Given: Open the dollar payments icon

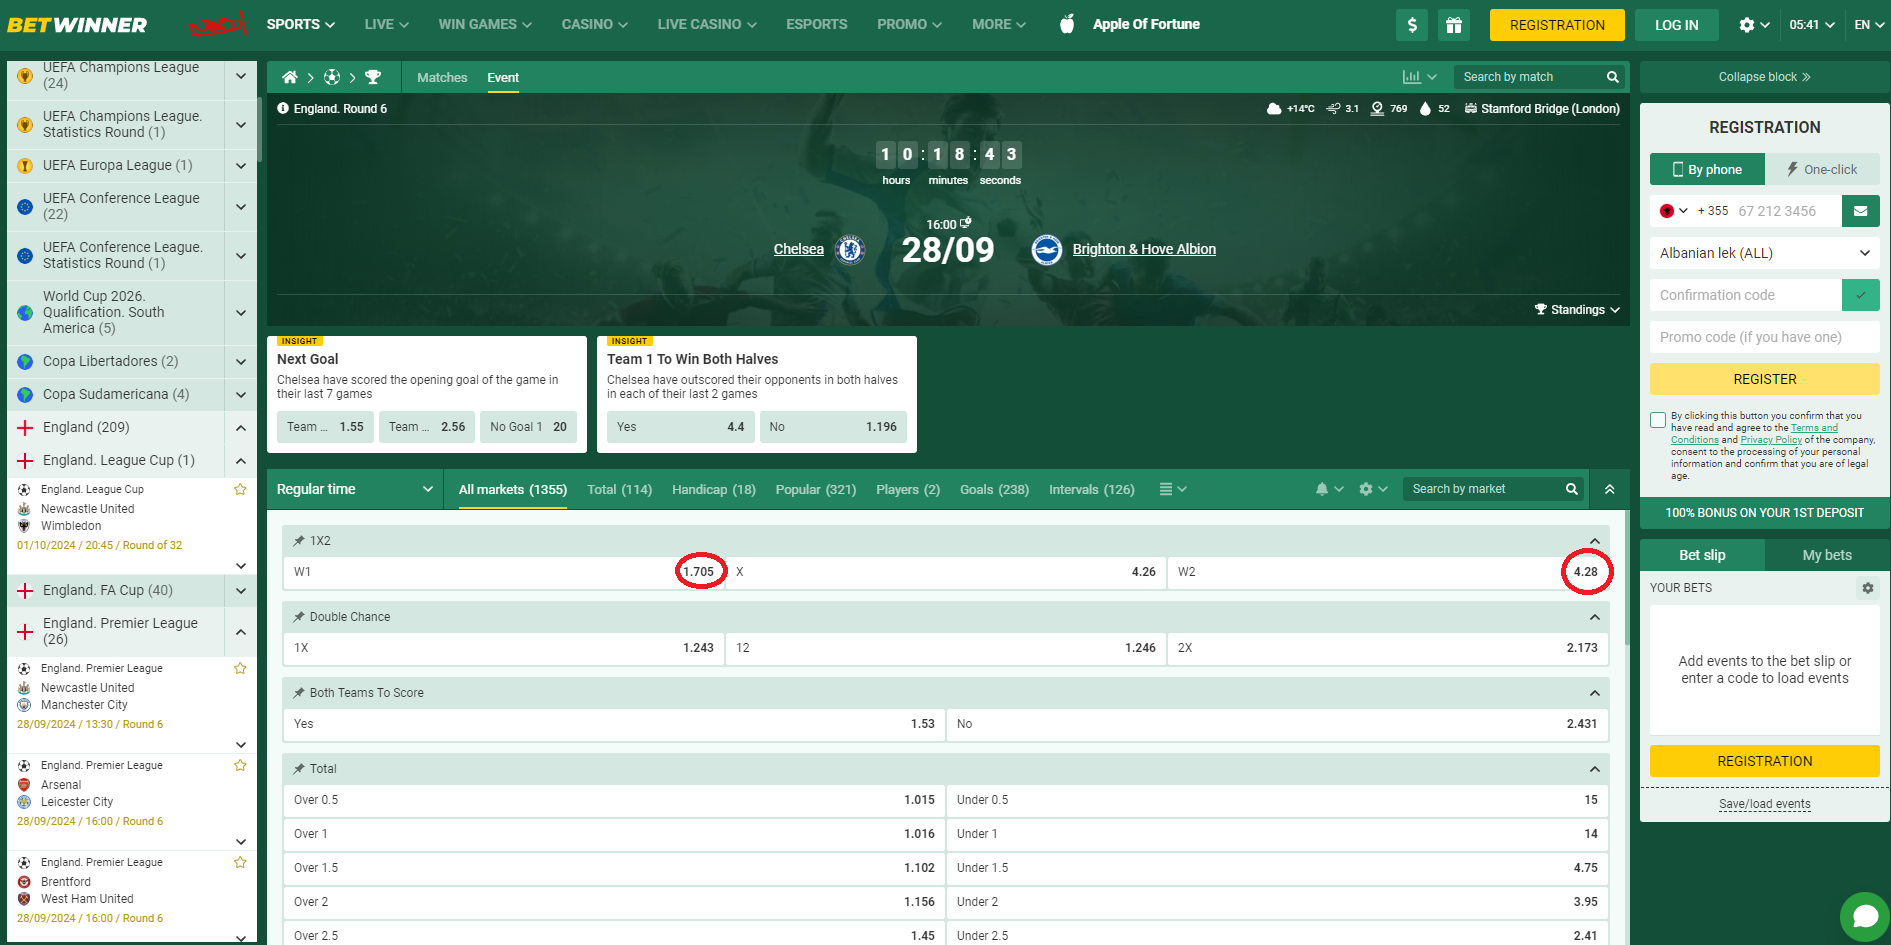Looking at the screenshot, I should pos(1412,25).
